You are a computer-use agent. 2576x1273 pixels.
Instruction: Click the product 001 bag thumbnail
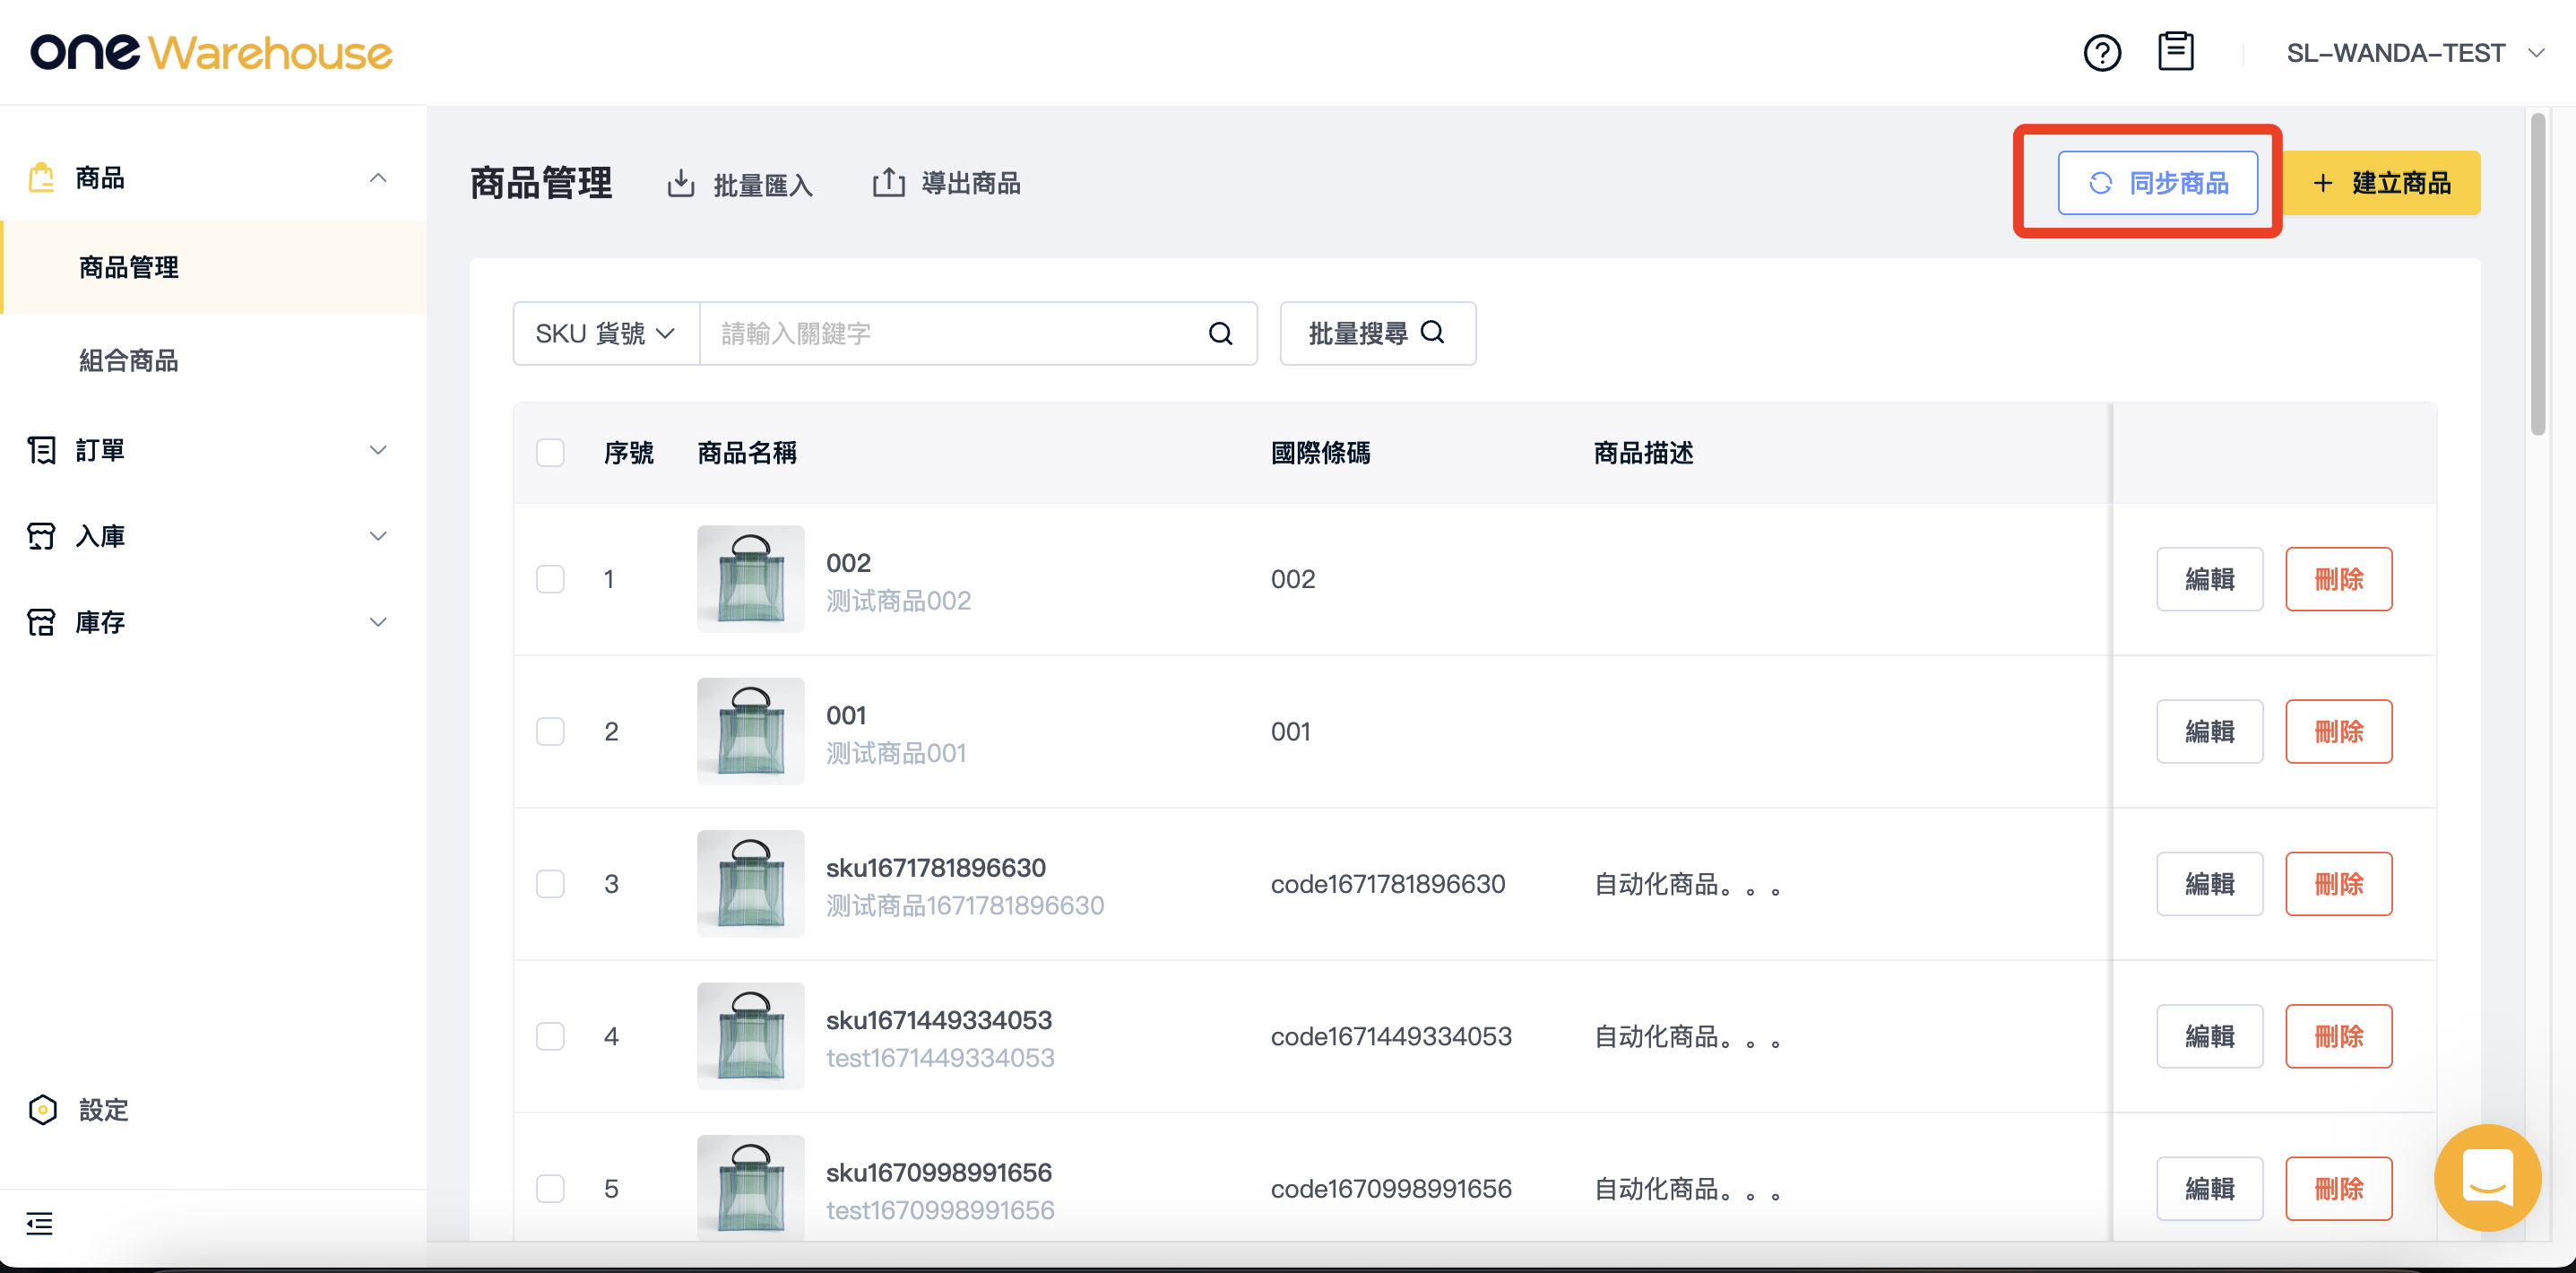[x=750, y=732]
